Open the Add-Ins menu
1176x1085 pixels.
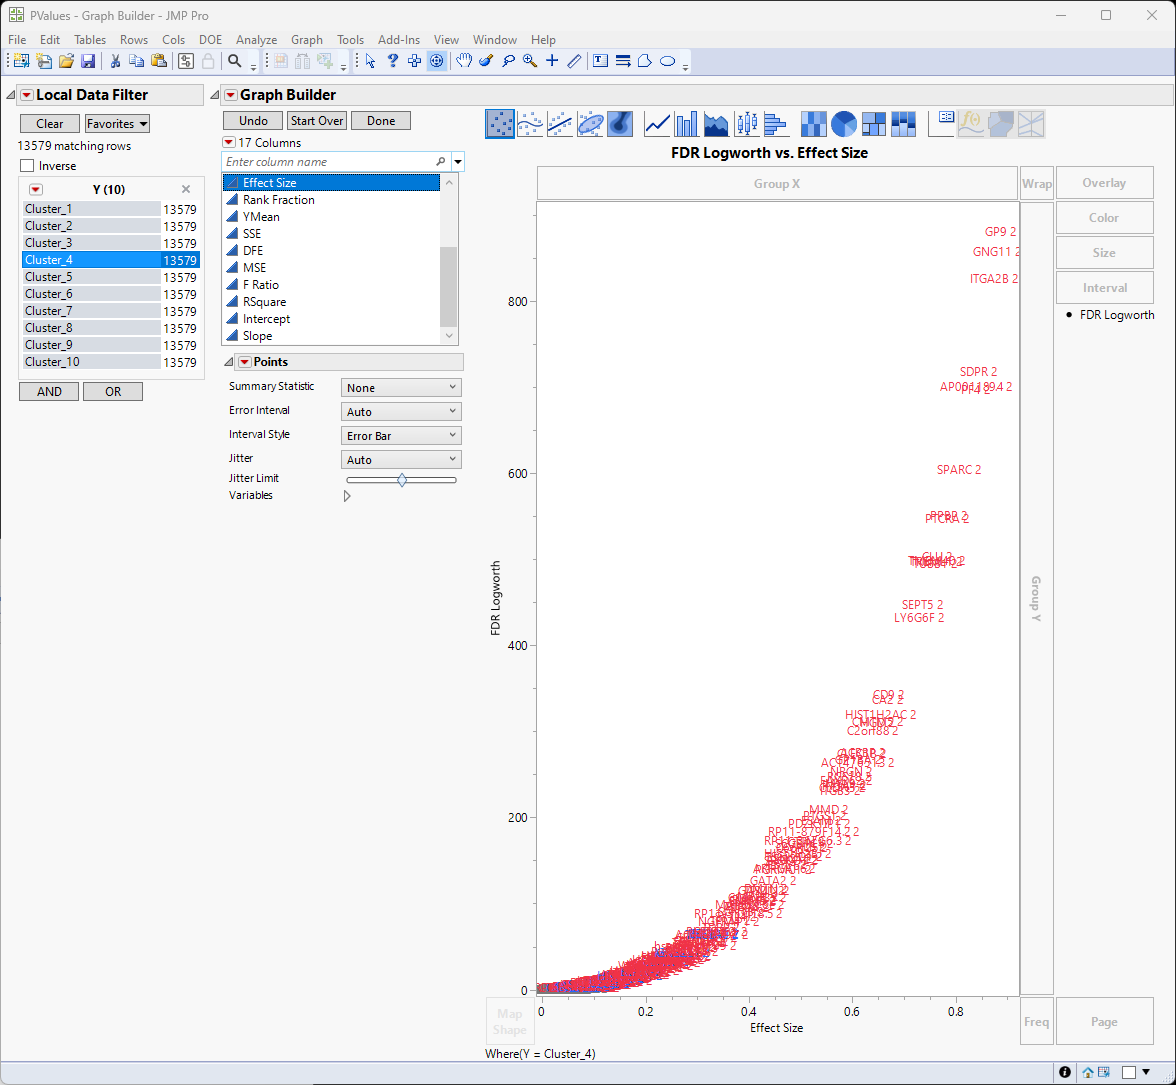point(398,40)
